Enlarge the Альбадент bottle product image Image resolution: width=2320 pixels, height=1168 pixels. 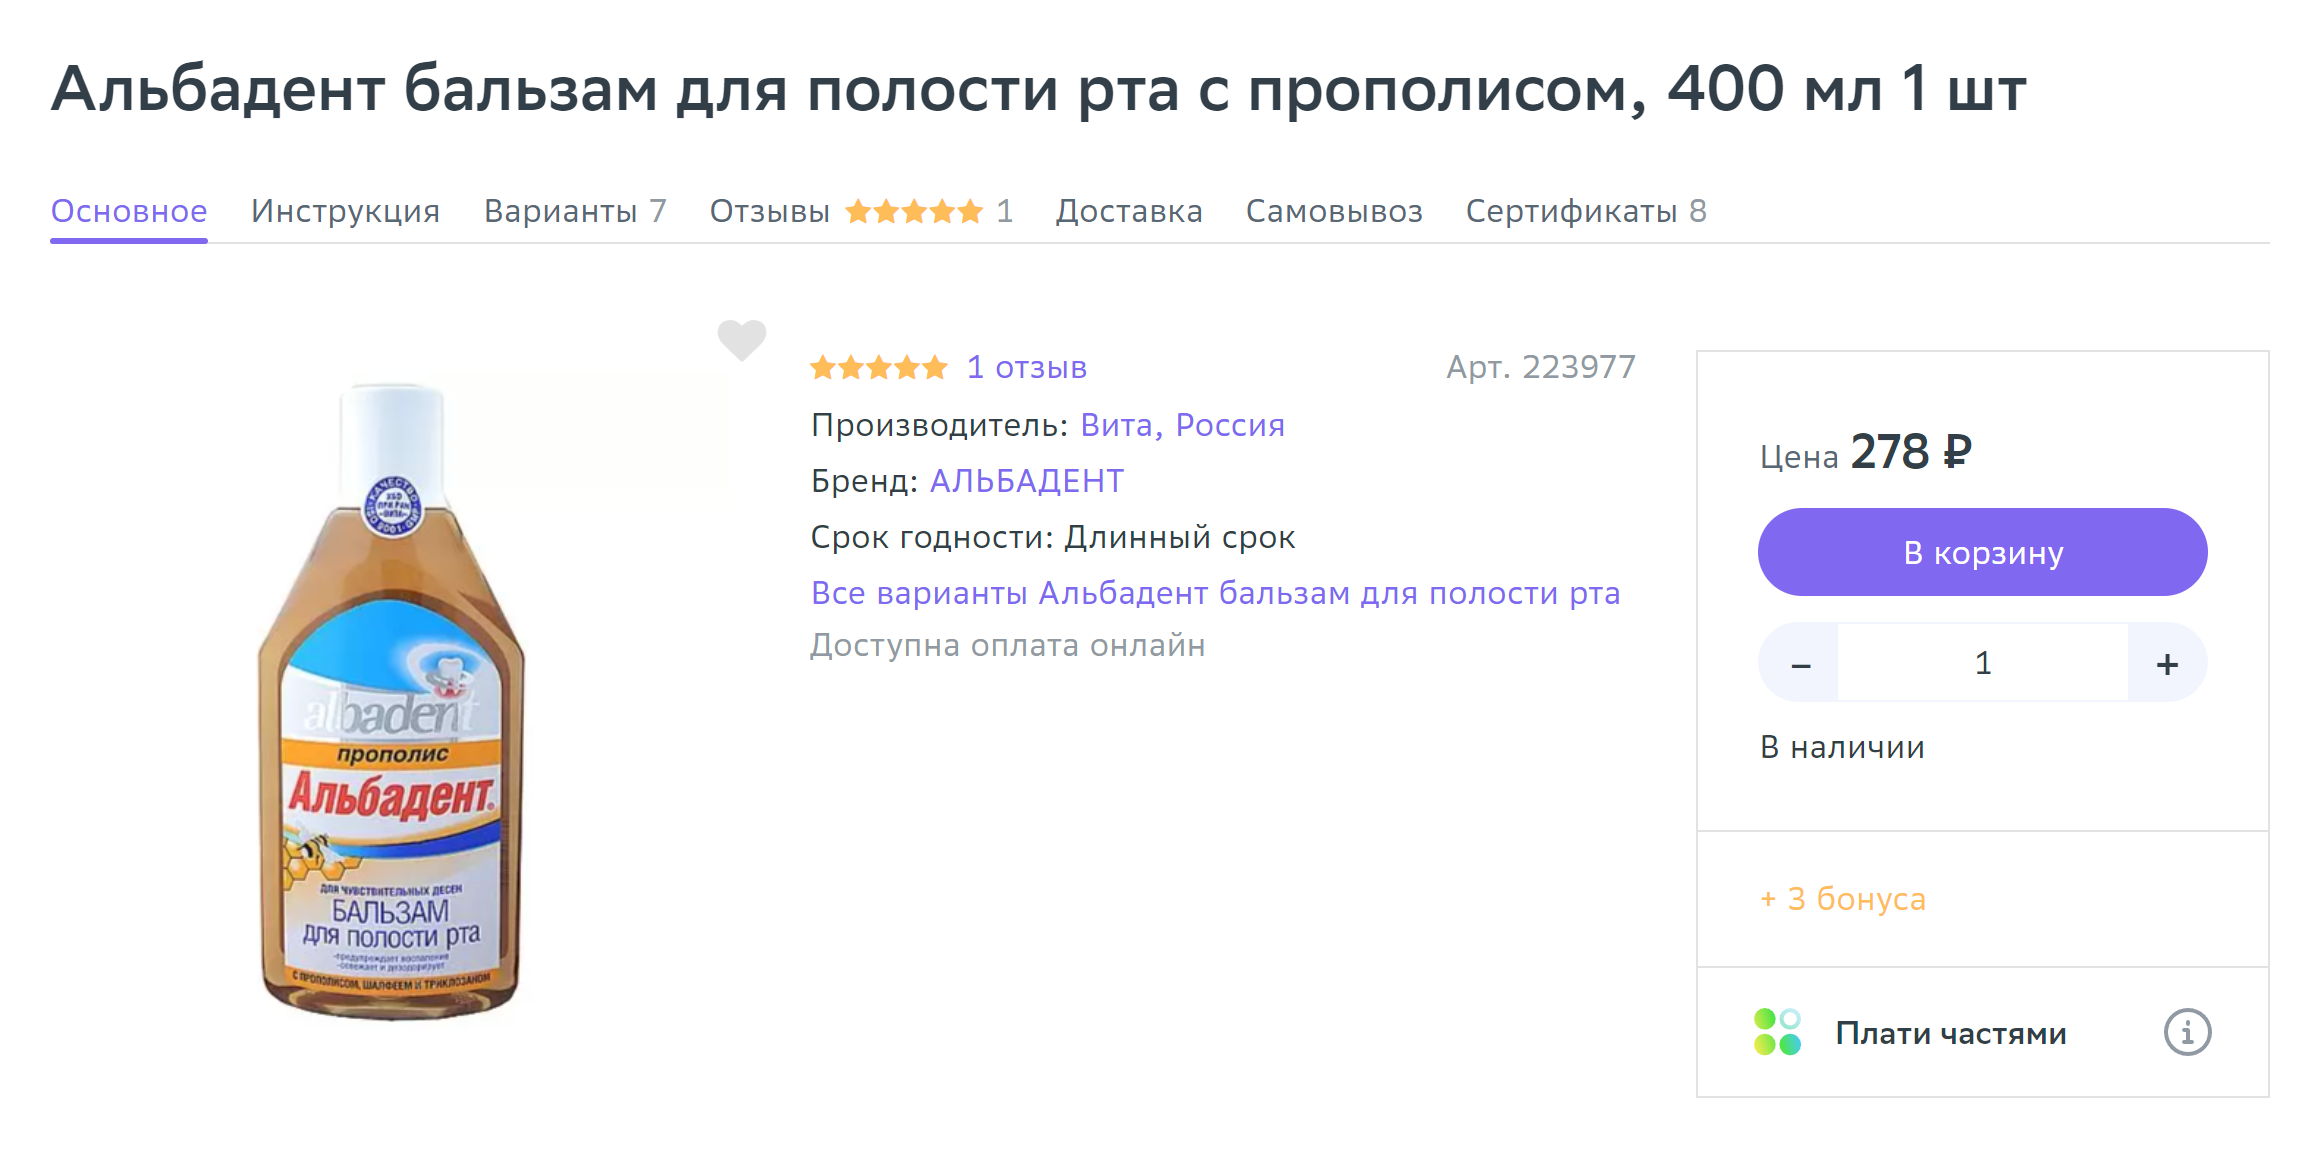click(392, 702)
